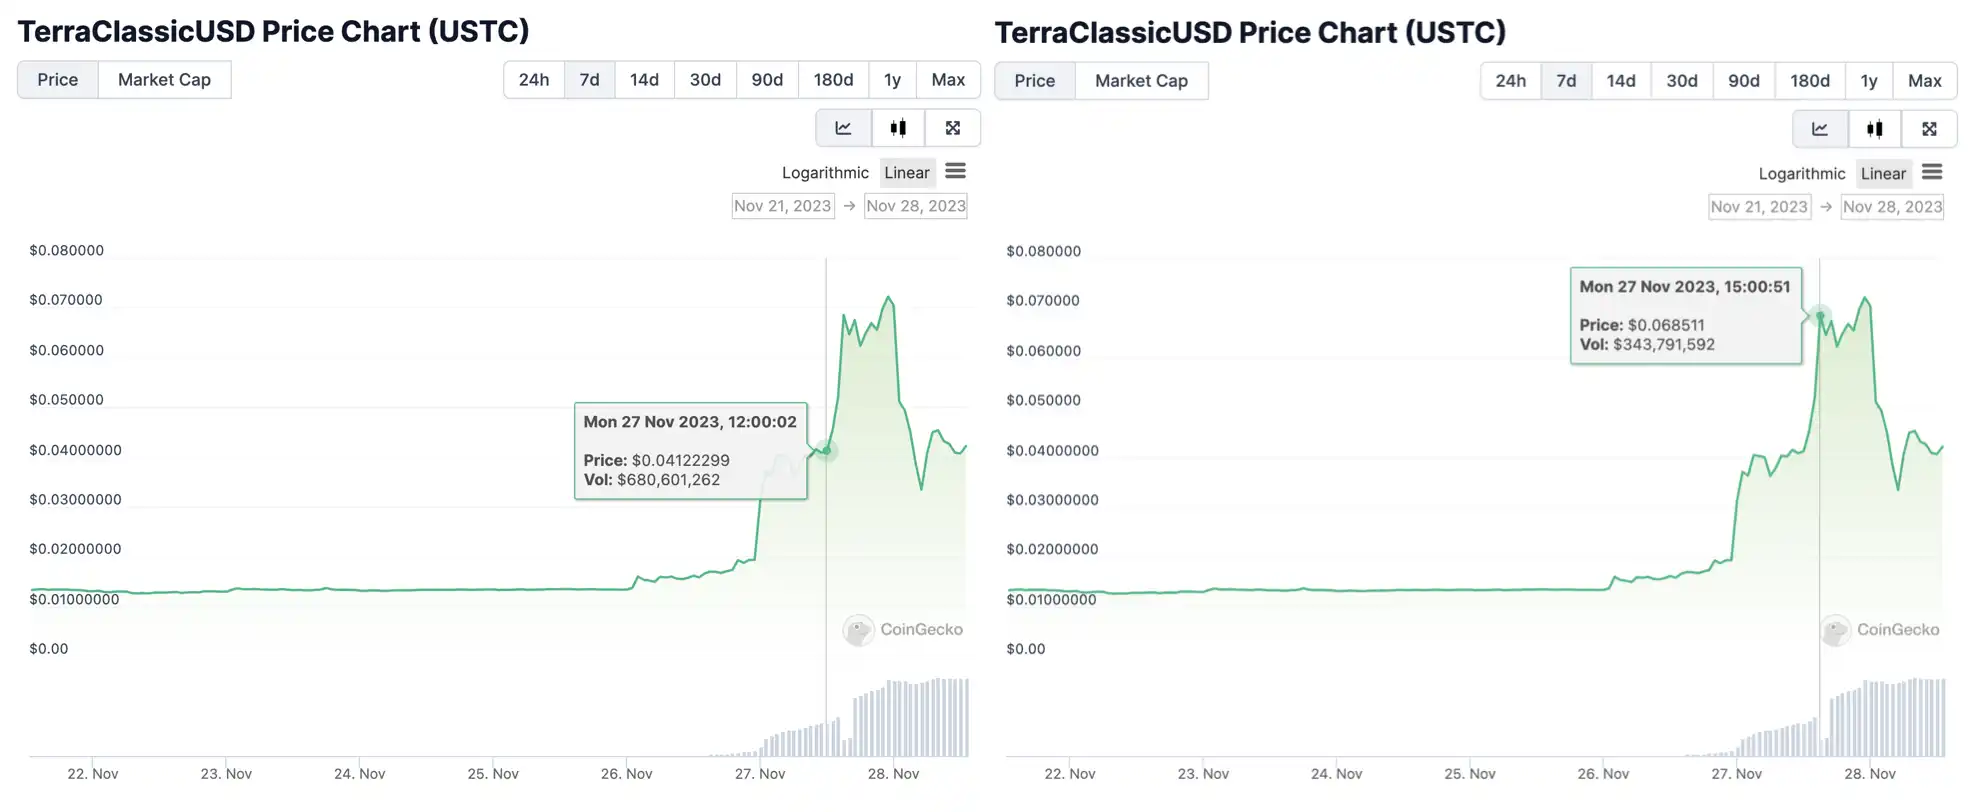Open left chart start date Nov 21, 2023

tap(783, 206)
